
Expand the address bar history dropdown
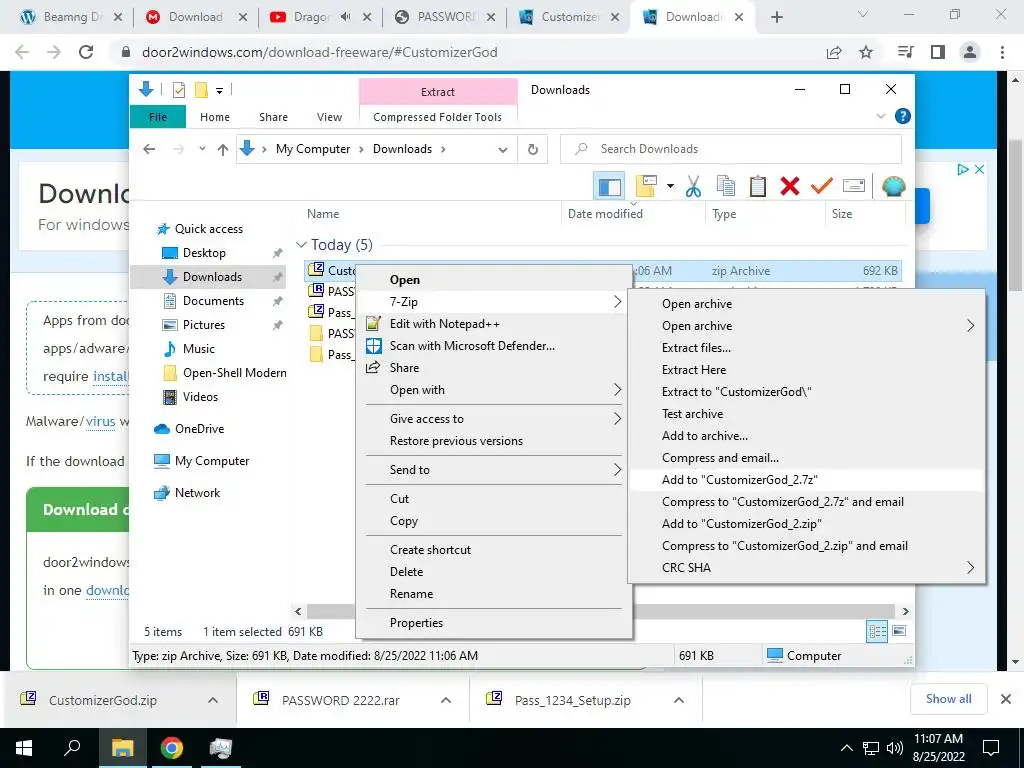[502, 150]
